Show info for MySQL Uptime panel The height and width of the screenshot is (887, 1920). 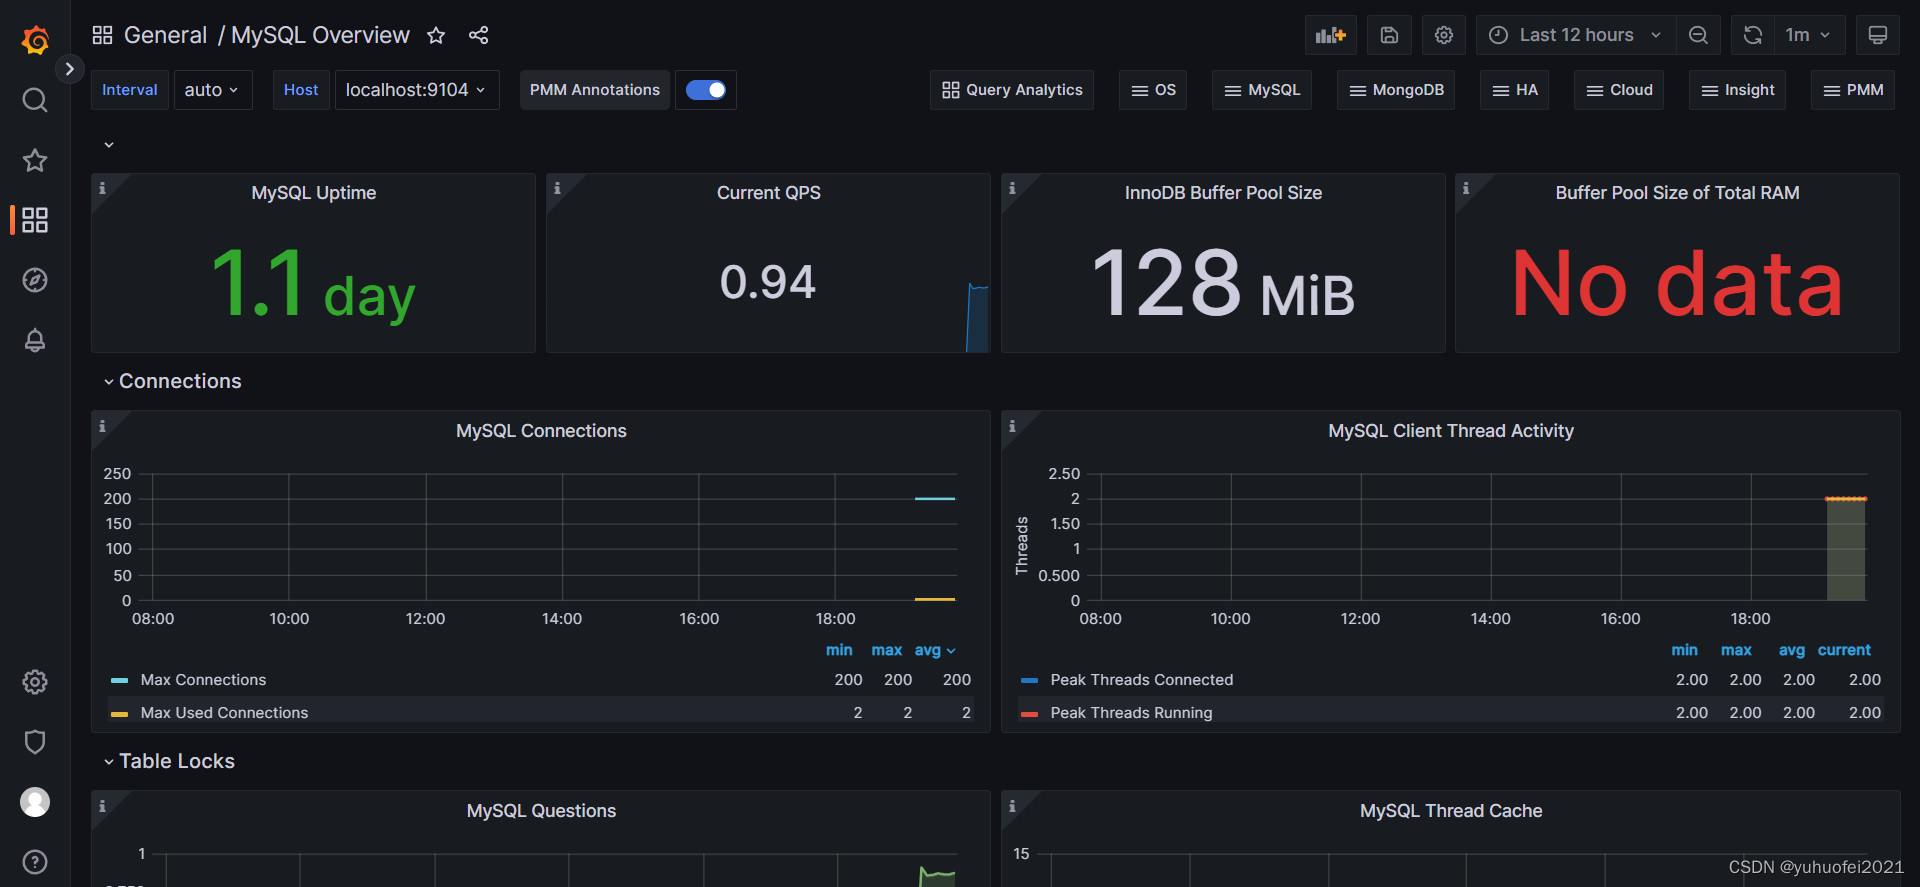click(x=102, y=188)
